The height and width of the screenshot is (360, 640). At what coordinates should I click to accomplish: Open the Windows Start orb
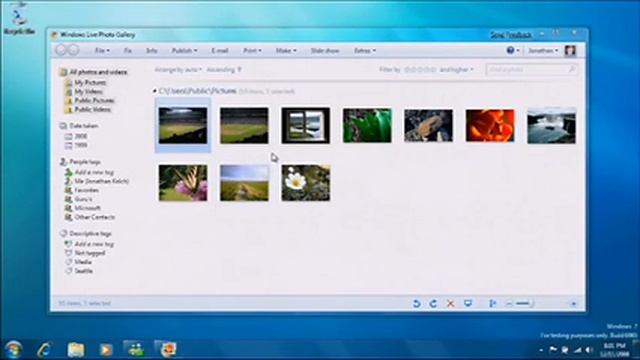(x=13, y=349)
